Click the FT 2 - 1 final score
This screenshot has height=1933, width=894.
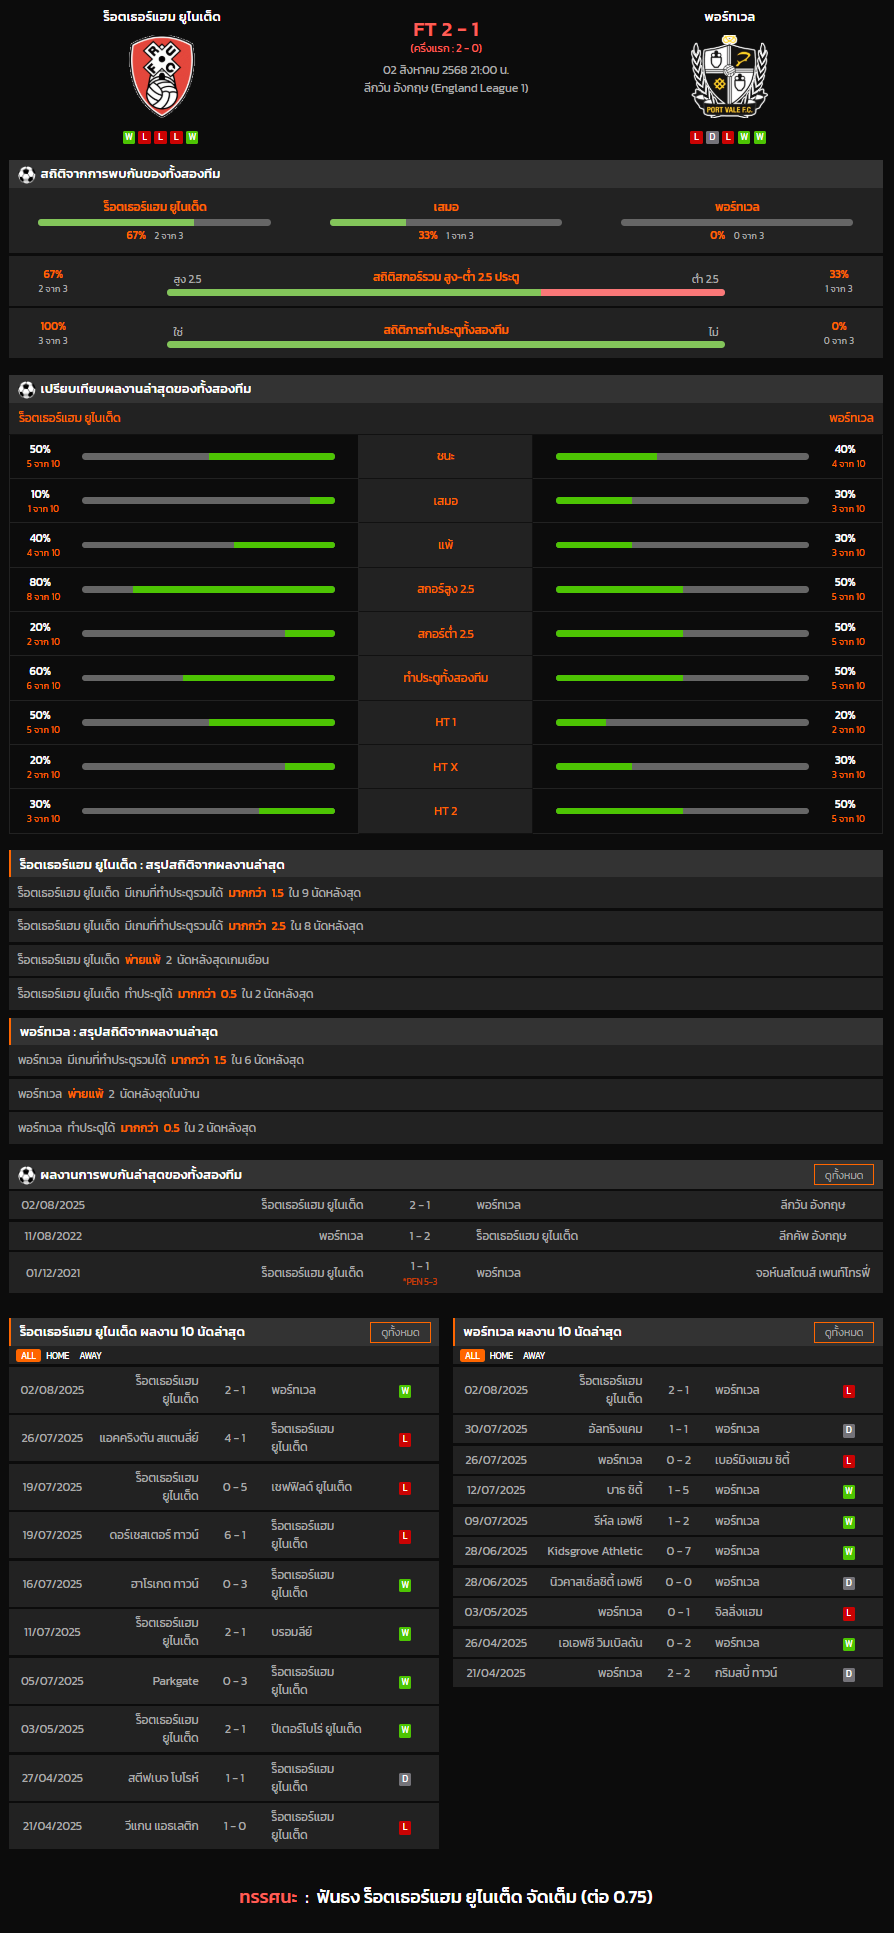[446, 30]
